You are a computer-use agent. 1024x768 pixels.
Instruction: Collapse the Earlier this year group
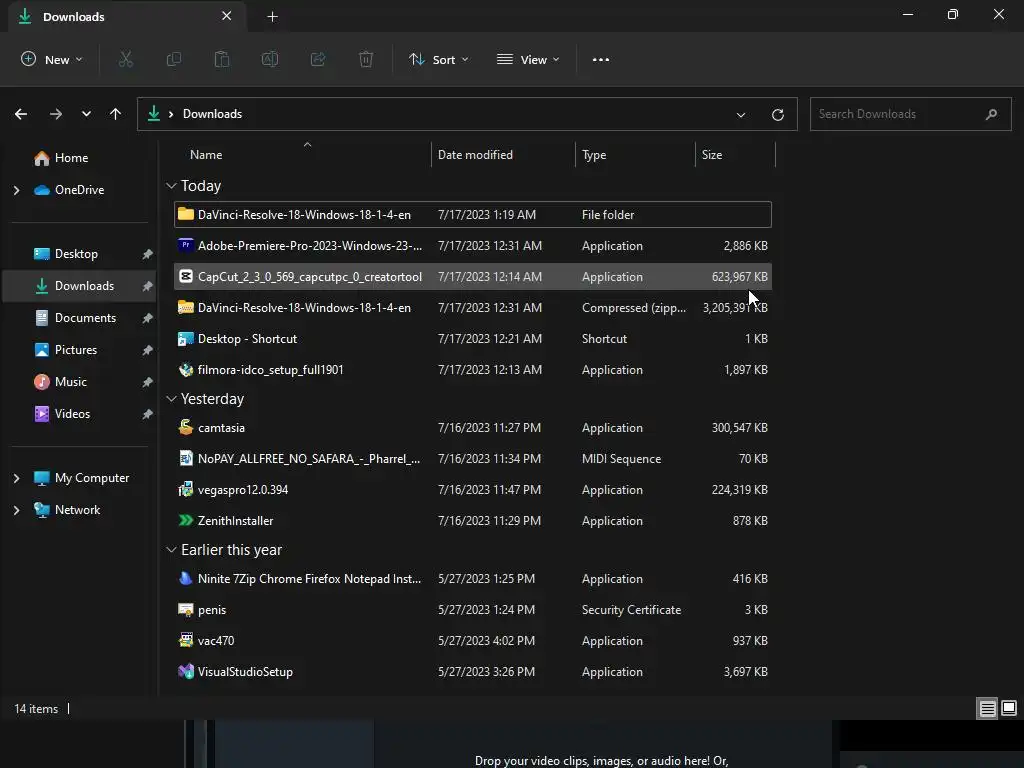171,550
